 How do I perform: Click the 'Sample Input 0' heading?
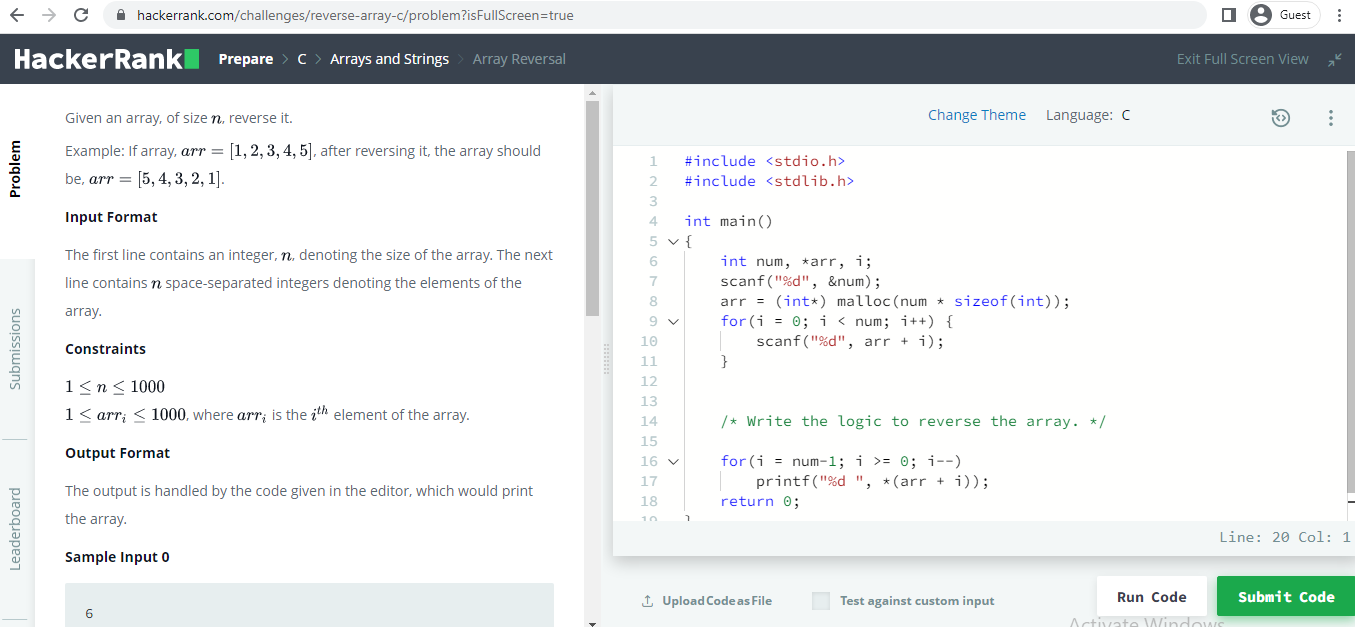click(x=117, y=557)
